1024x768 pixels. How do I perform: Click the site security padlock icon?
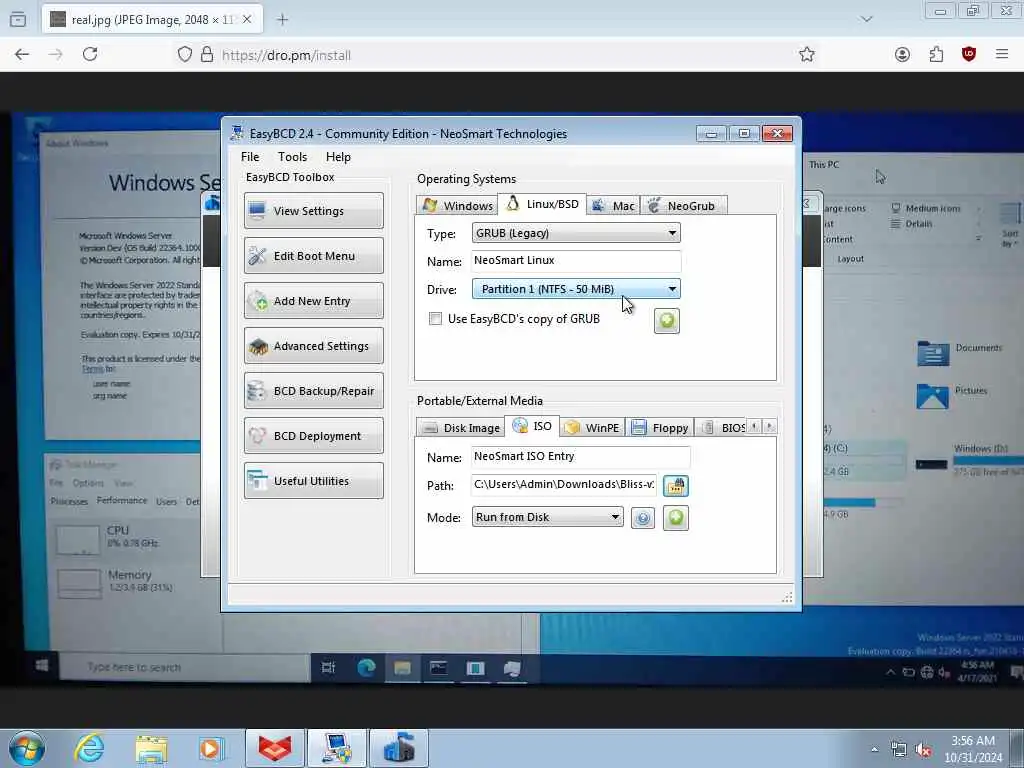[x=207, y=54]
